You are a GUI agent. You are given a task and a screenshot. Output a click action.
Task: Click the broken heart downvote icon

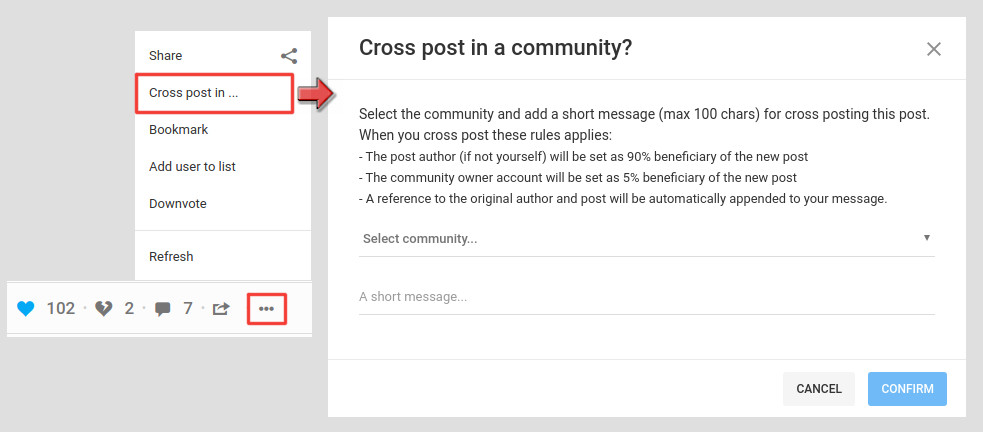coord(104,308)
